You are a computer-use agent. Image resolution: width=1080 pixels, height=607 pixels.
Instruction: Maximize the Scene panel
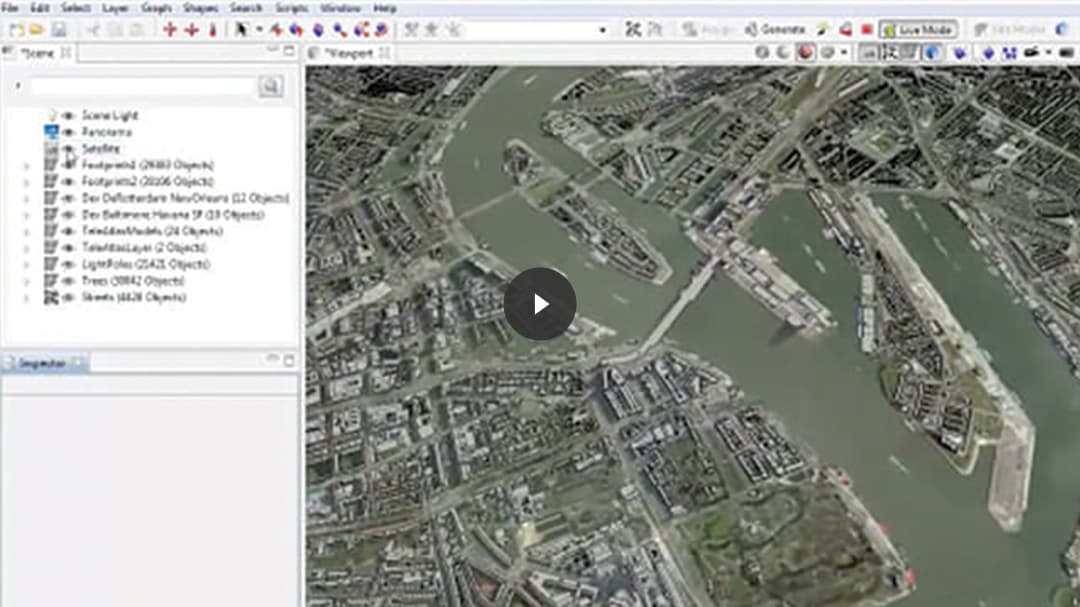pos(289,51)
